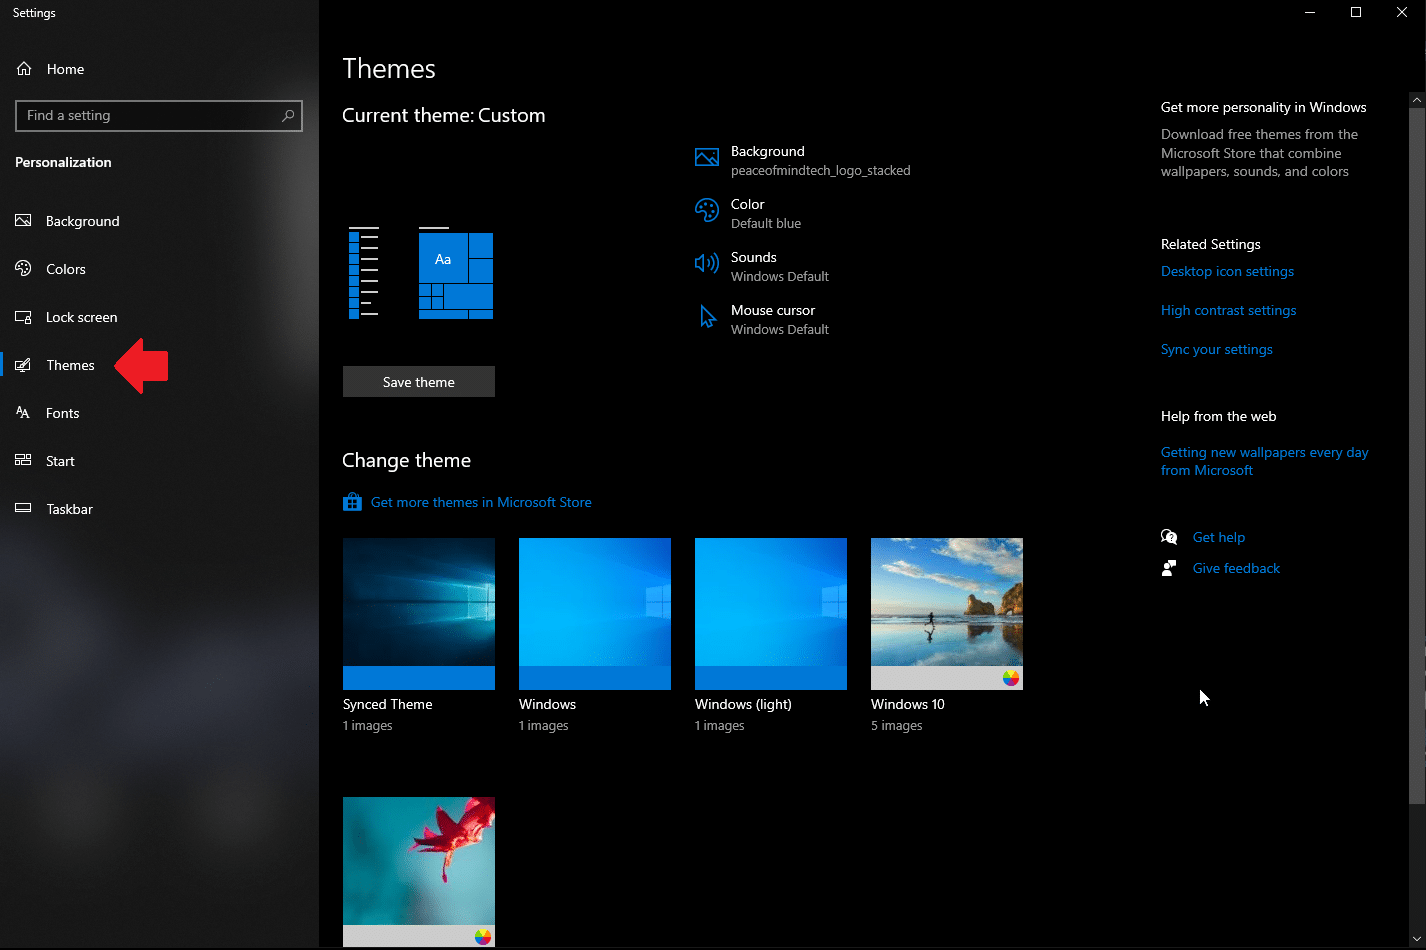This screenshot has height=950, width=1426.
Task: Open Desktop icon settings link
Action: (x=1227, y=271)
